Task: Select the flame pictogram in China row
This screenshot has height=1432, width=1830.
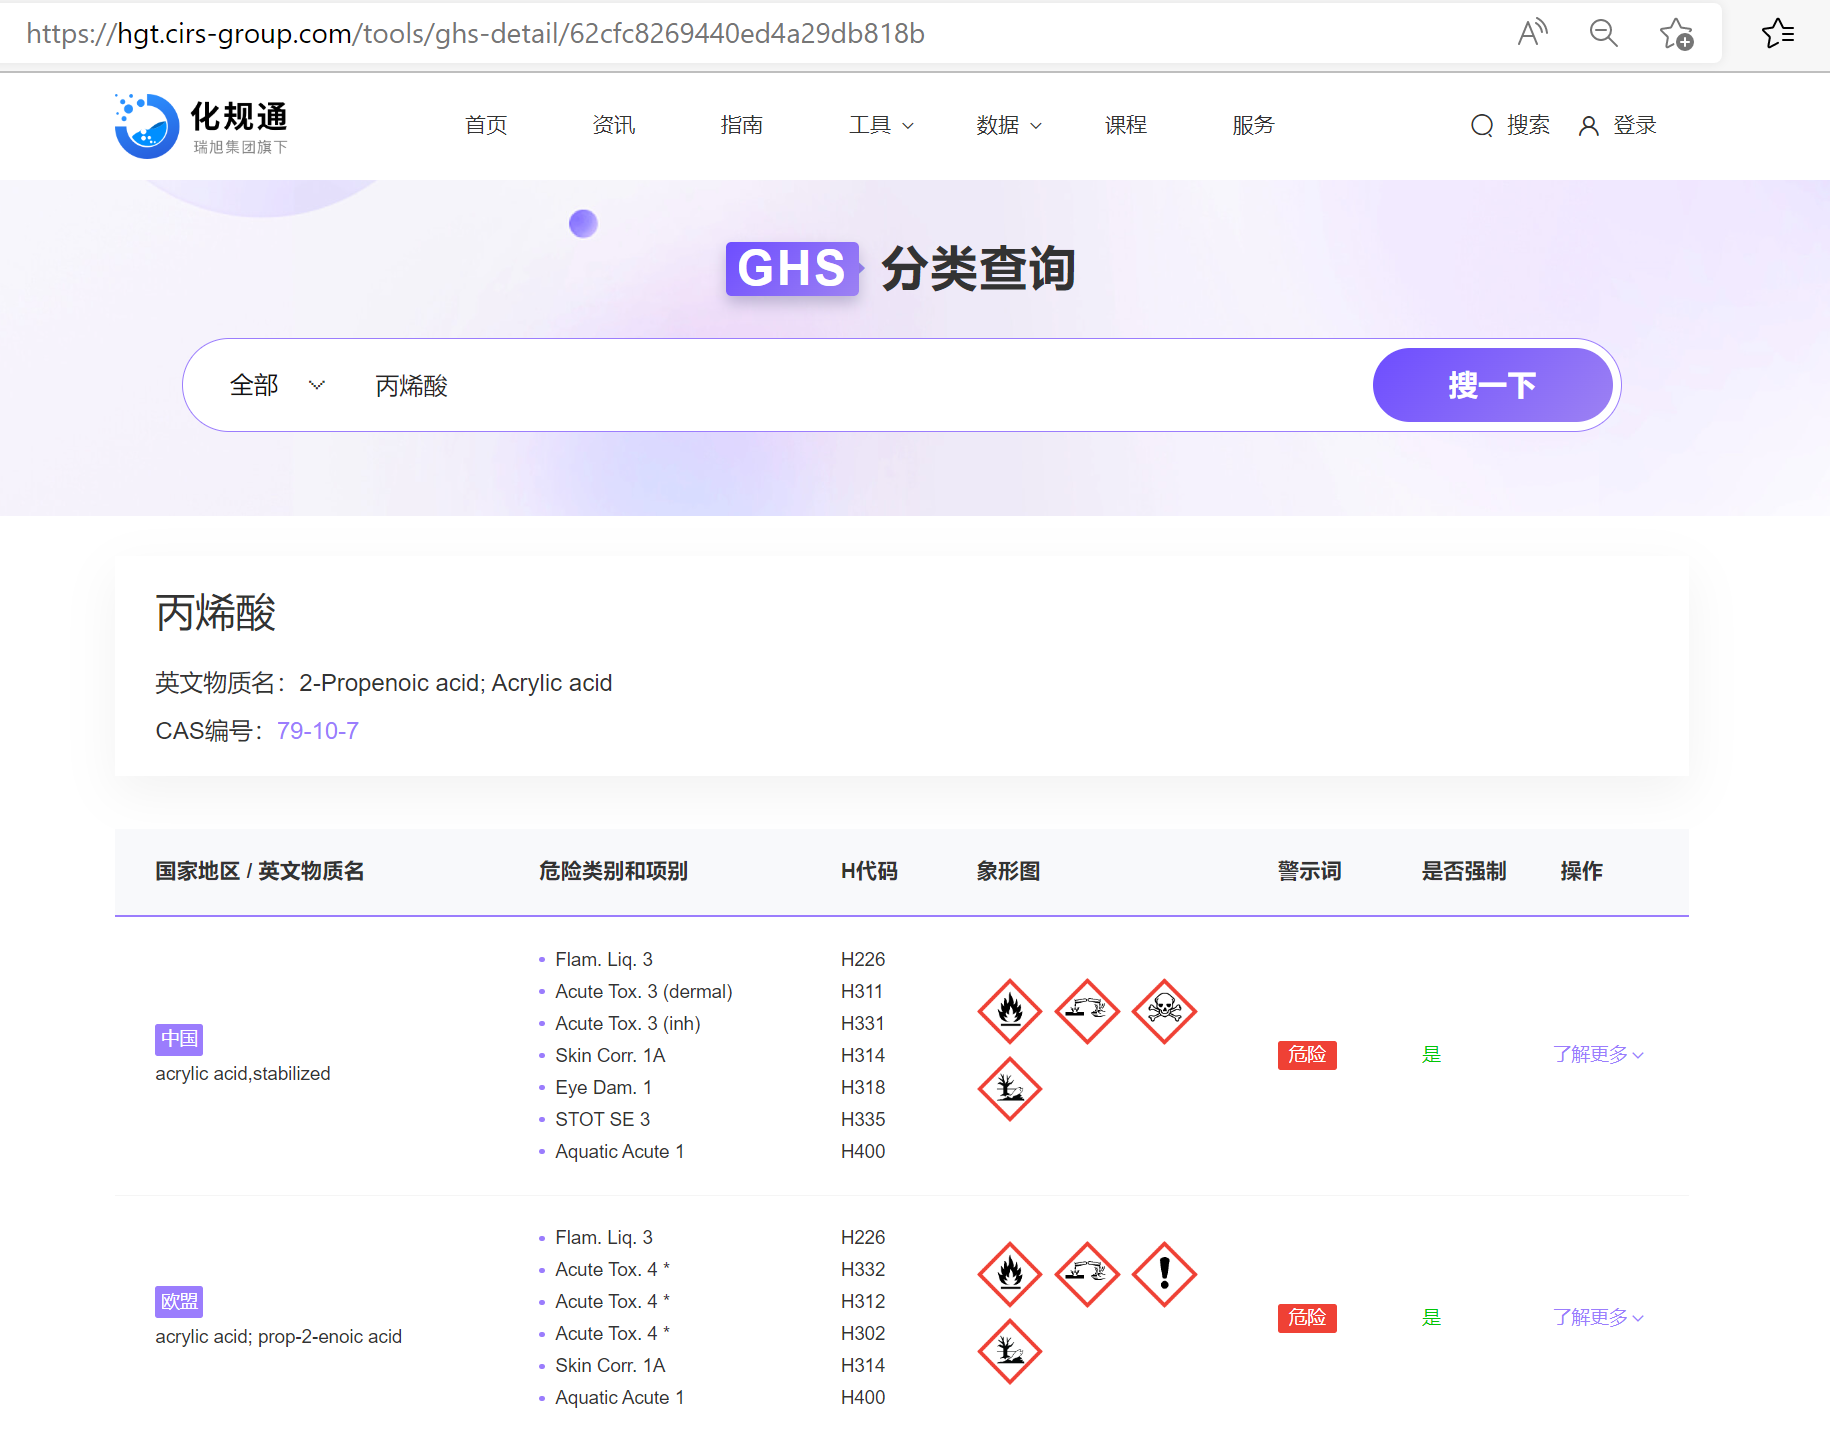Action: (x=1009, y=1011)
